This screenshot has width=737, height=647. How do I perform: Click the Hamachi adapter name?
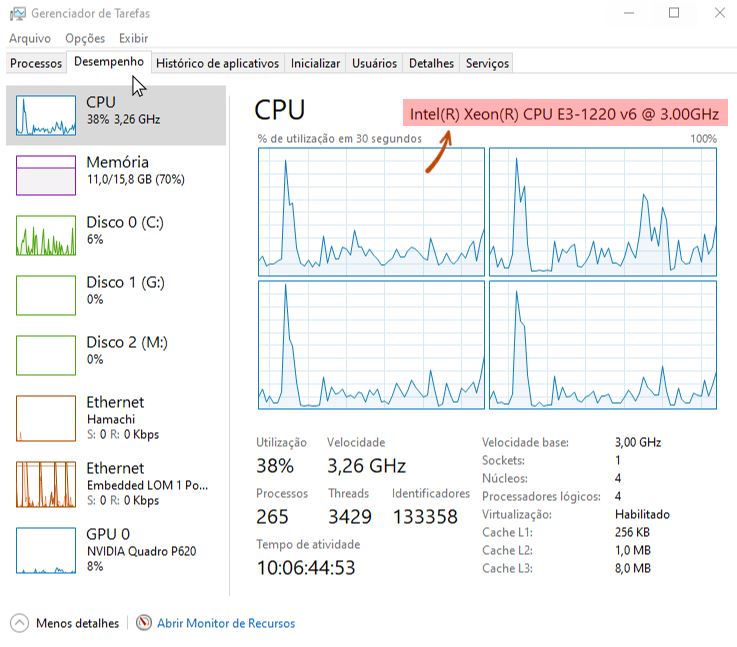111,419
